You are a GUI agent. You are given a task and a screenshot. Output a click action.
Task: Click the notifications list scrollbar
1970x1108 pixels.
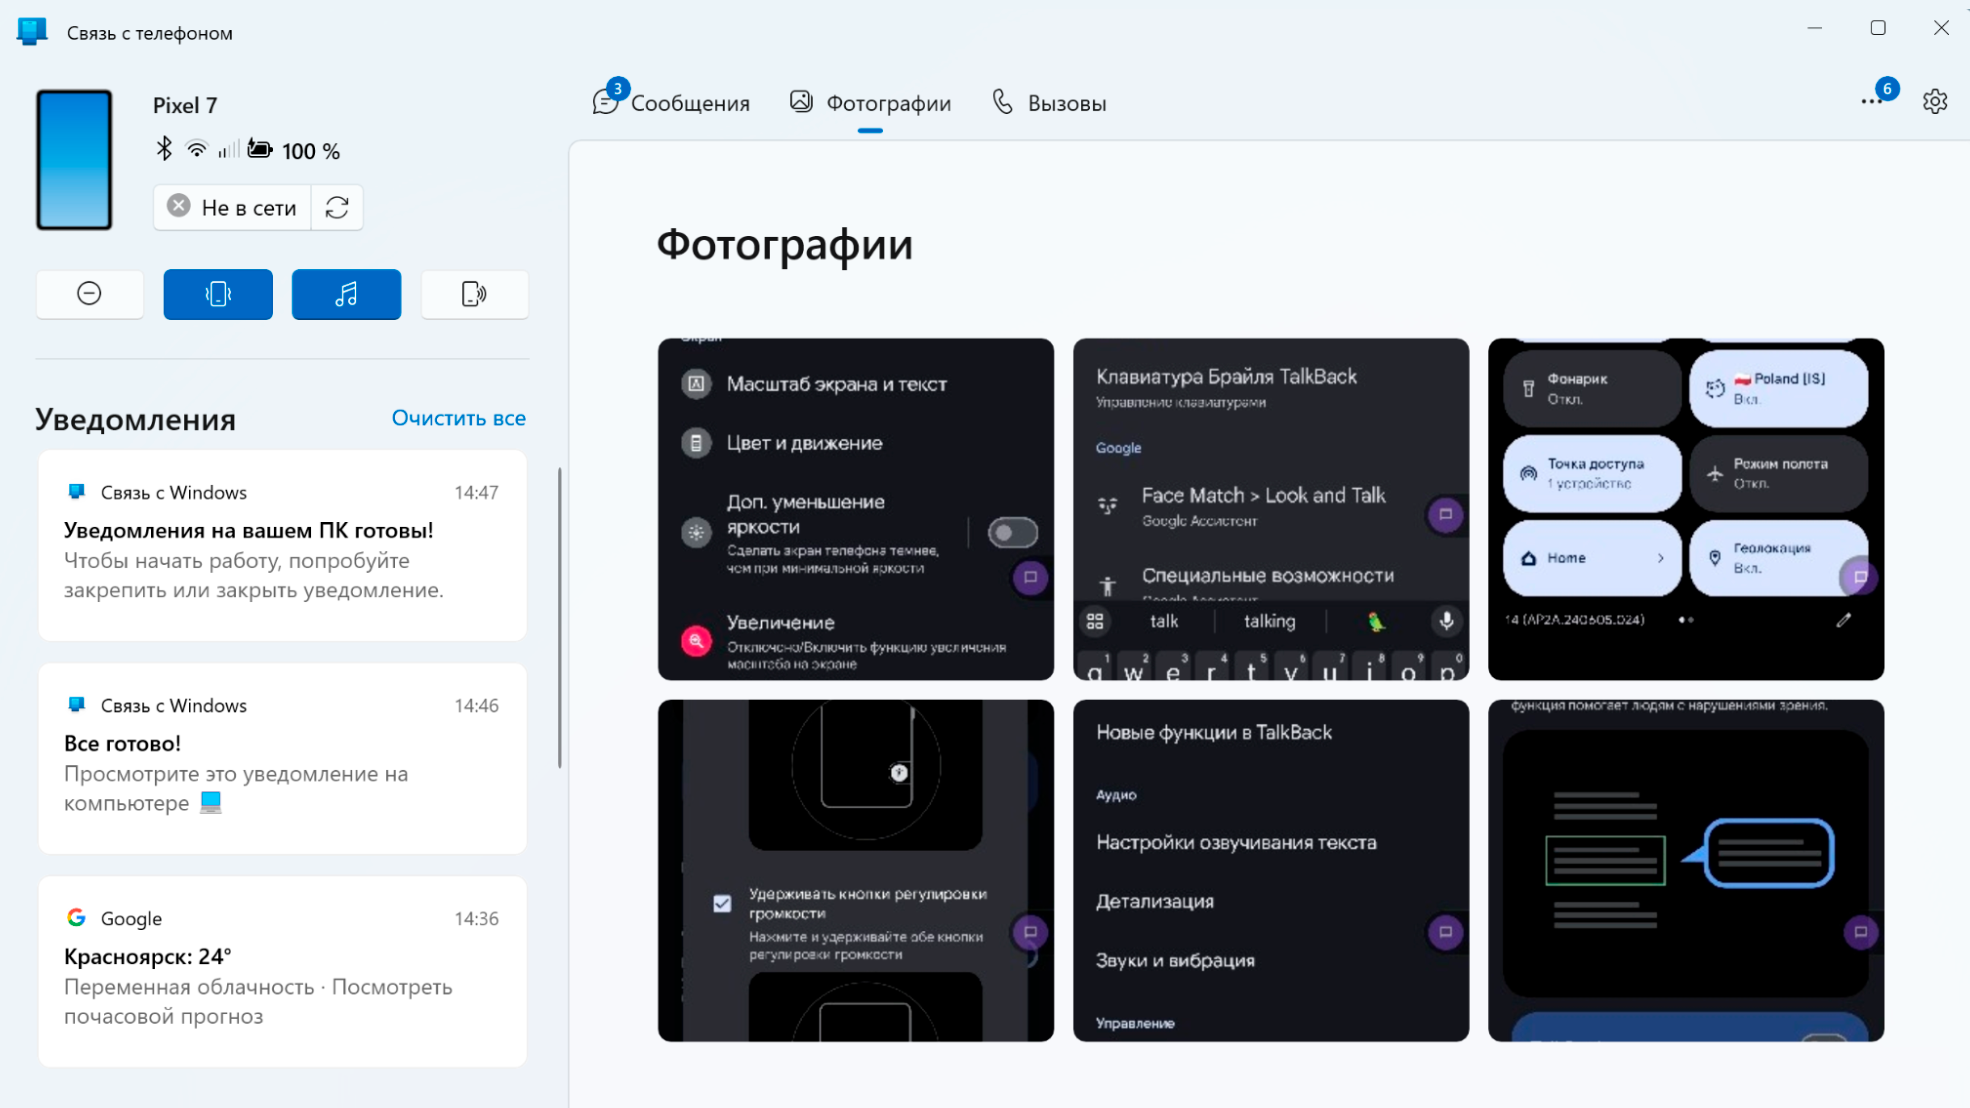point(560,618)
